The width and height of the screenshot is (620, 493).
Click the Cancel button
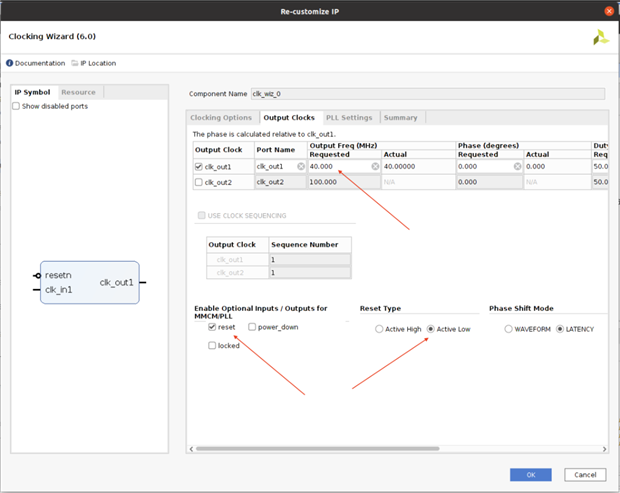[x=584, y=474]
